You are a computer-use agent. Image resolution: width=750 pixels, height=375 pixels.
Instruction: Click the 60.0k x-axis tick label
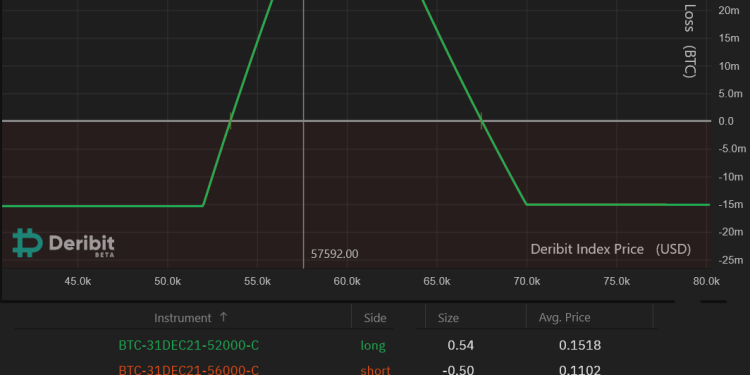tap(347, 282)
